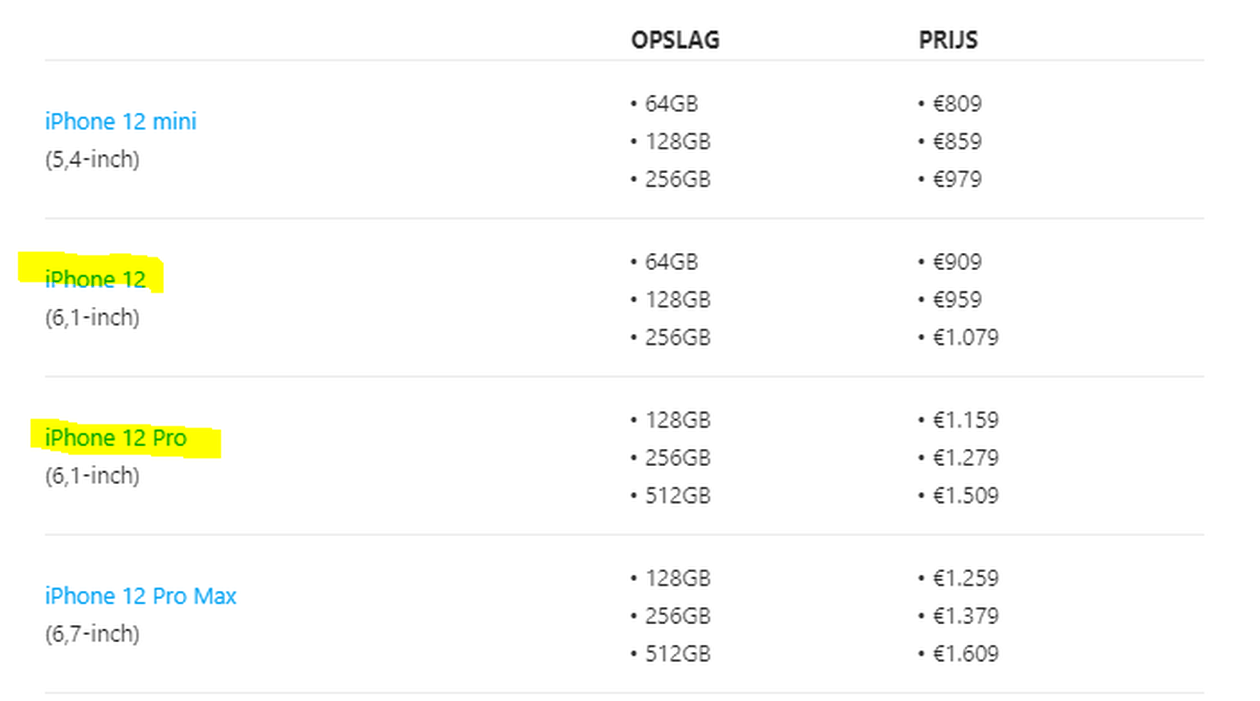Image resolution: width=1260 pixels, height=701 pixels.
Task: Select the €1.079 price entry
Action: tap(965, 337)
